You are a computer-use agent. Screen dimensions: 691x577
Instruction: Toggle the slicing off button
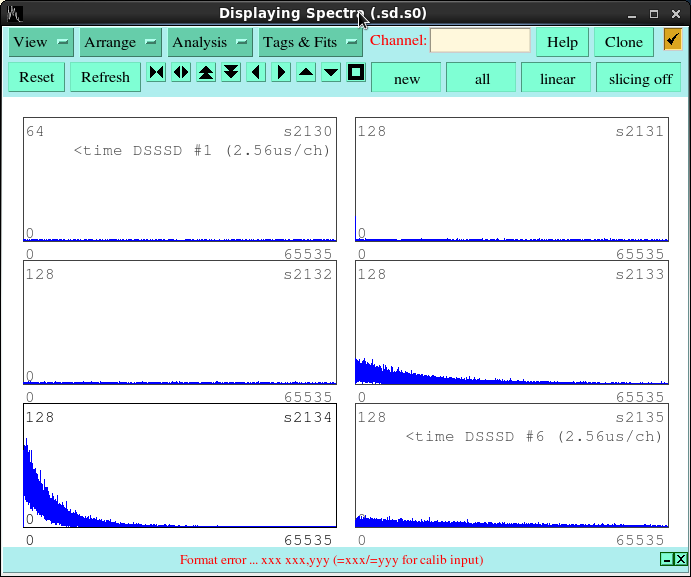click(640, 78)
